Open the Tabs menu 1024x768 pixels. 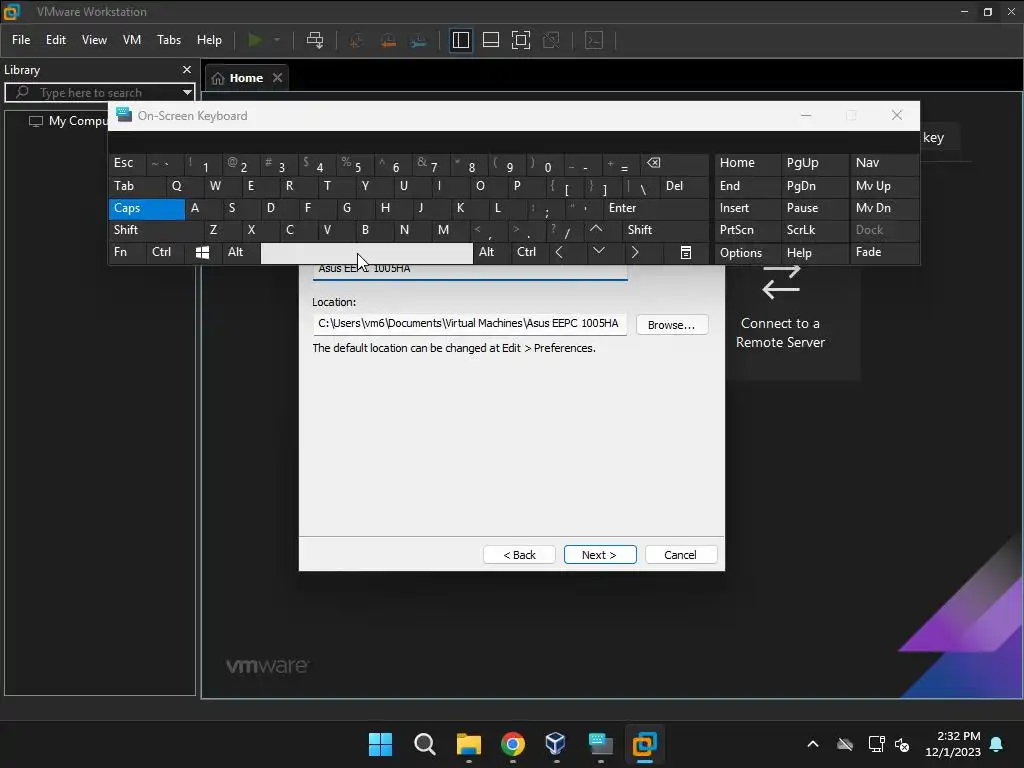click(x=168, y=40)
